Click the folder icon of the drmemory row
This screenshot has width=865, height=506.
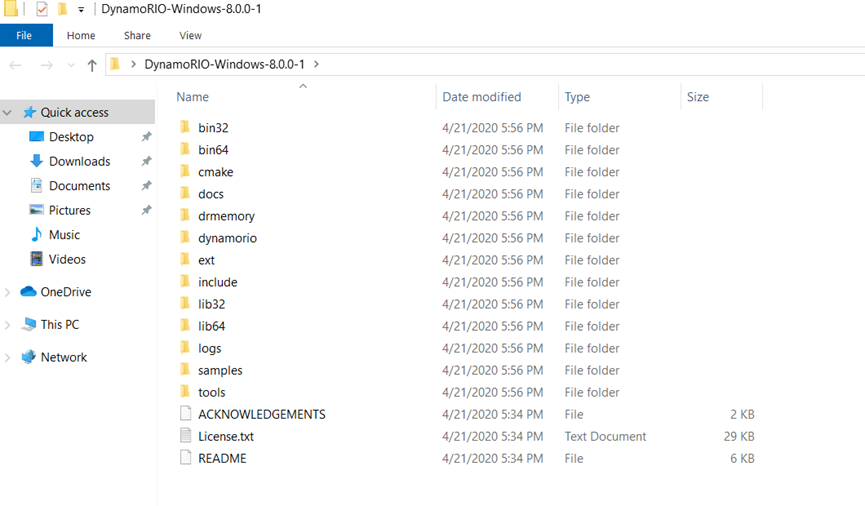point(185,215)
